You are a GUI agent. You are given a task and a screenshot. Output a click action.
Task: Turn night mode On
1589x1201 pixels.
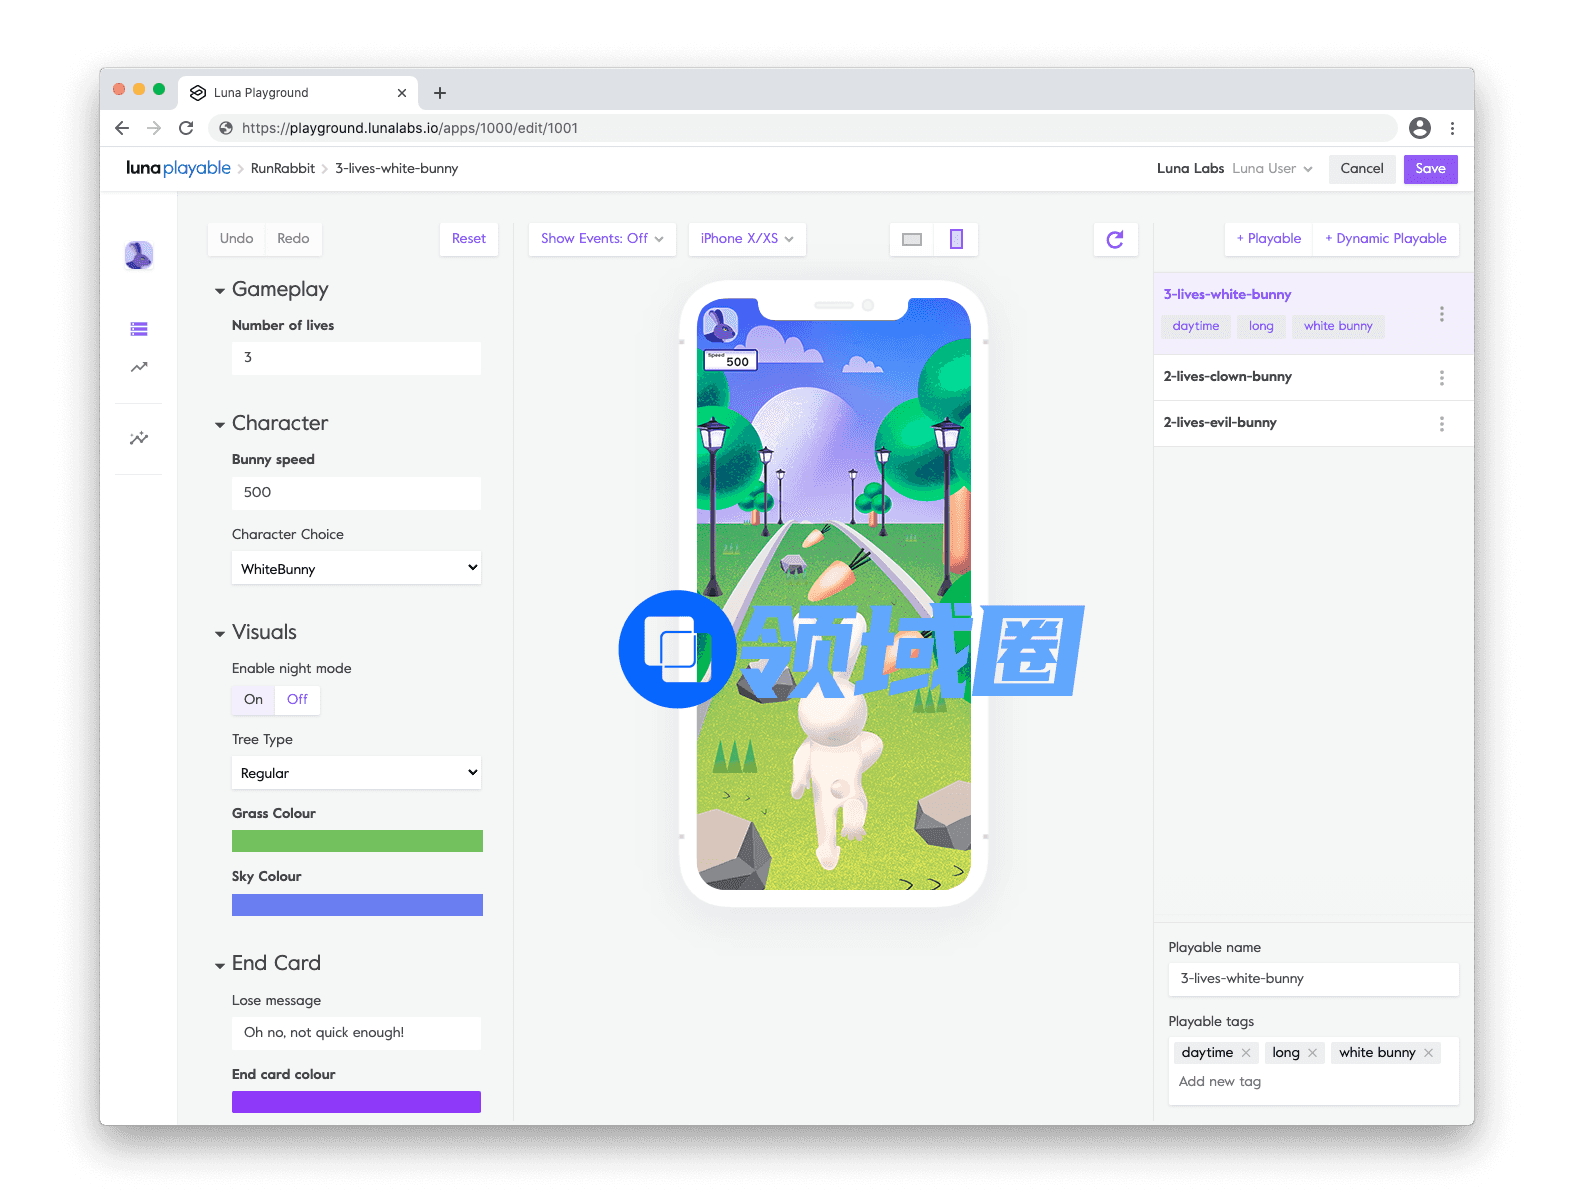pos(253,699)
